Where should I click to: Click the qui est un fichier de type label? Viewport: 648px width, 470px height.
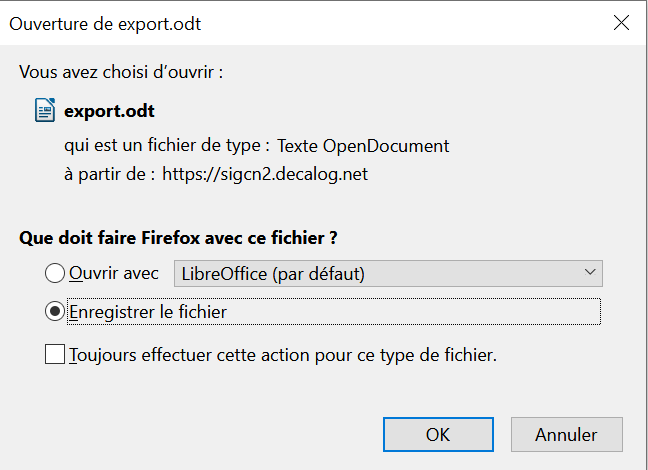point(167,146)
